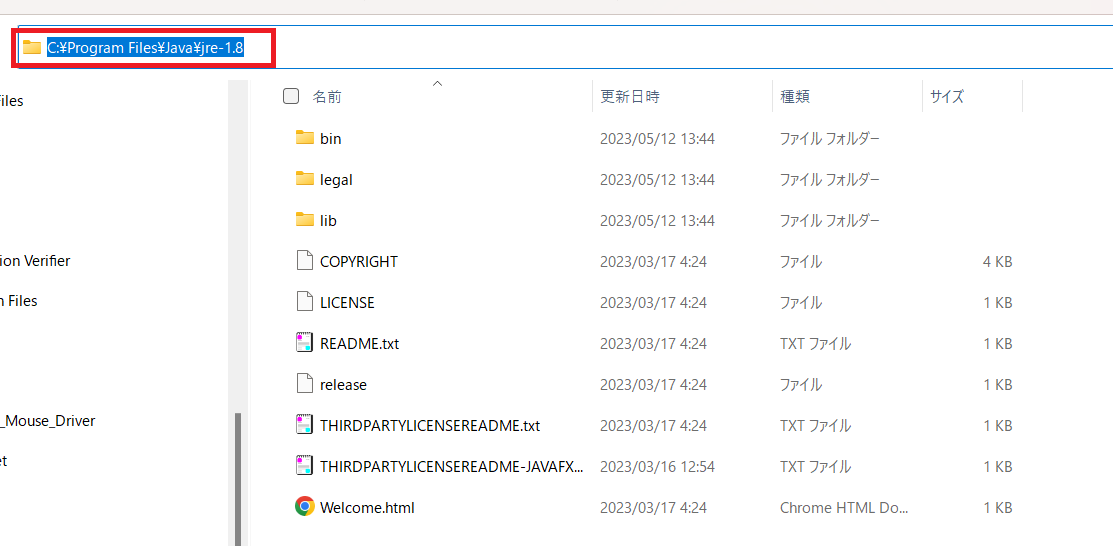
Task: Toggle the select-all checkbox beside 名前
Action: [291, 97]
